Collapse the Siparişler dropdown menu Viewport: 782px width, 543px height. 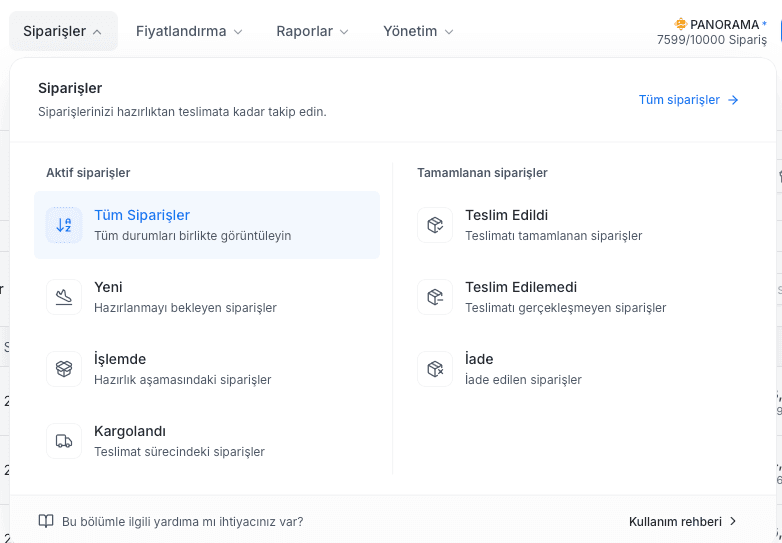[63, 31]
